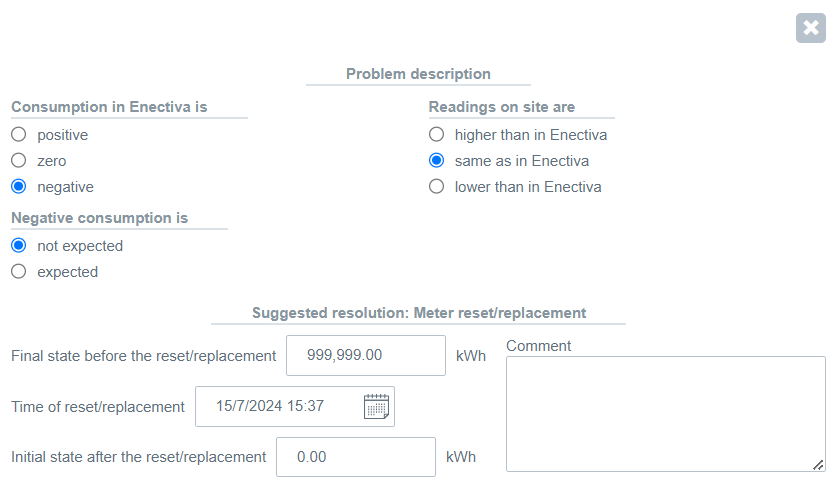Click the 'Final state before the reset/replacement' label
The image size is (834, 501).
(x=143, y=355)
